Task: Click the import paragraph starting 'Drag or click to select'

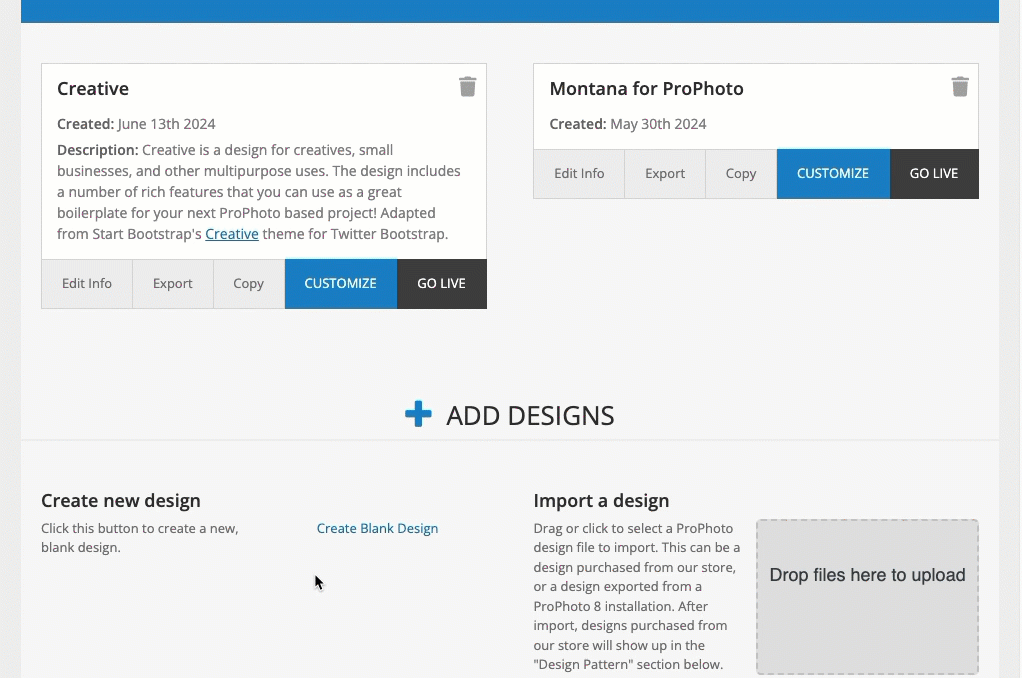Action: tap(637, 597)
